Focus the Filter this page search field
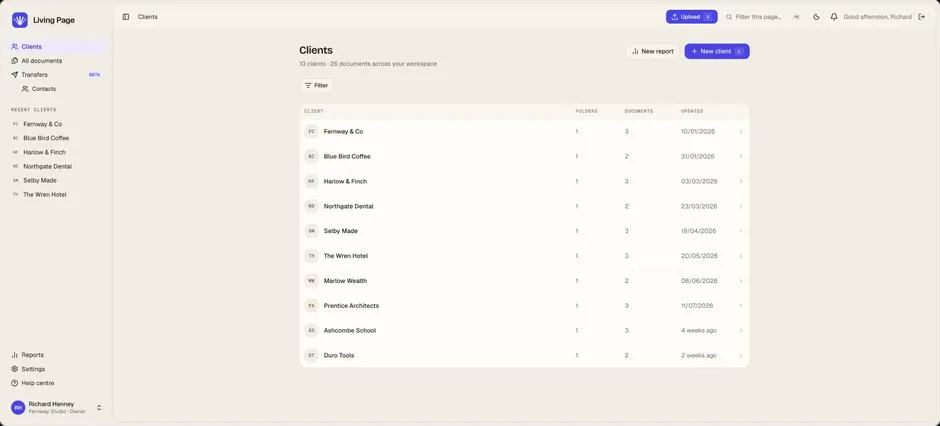 coord(763,17)
